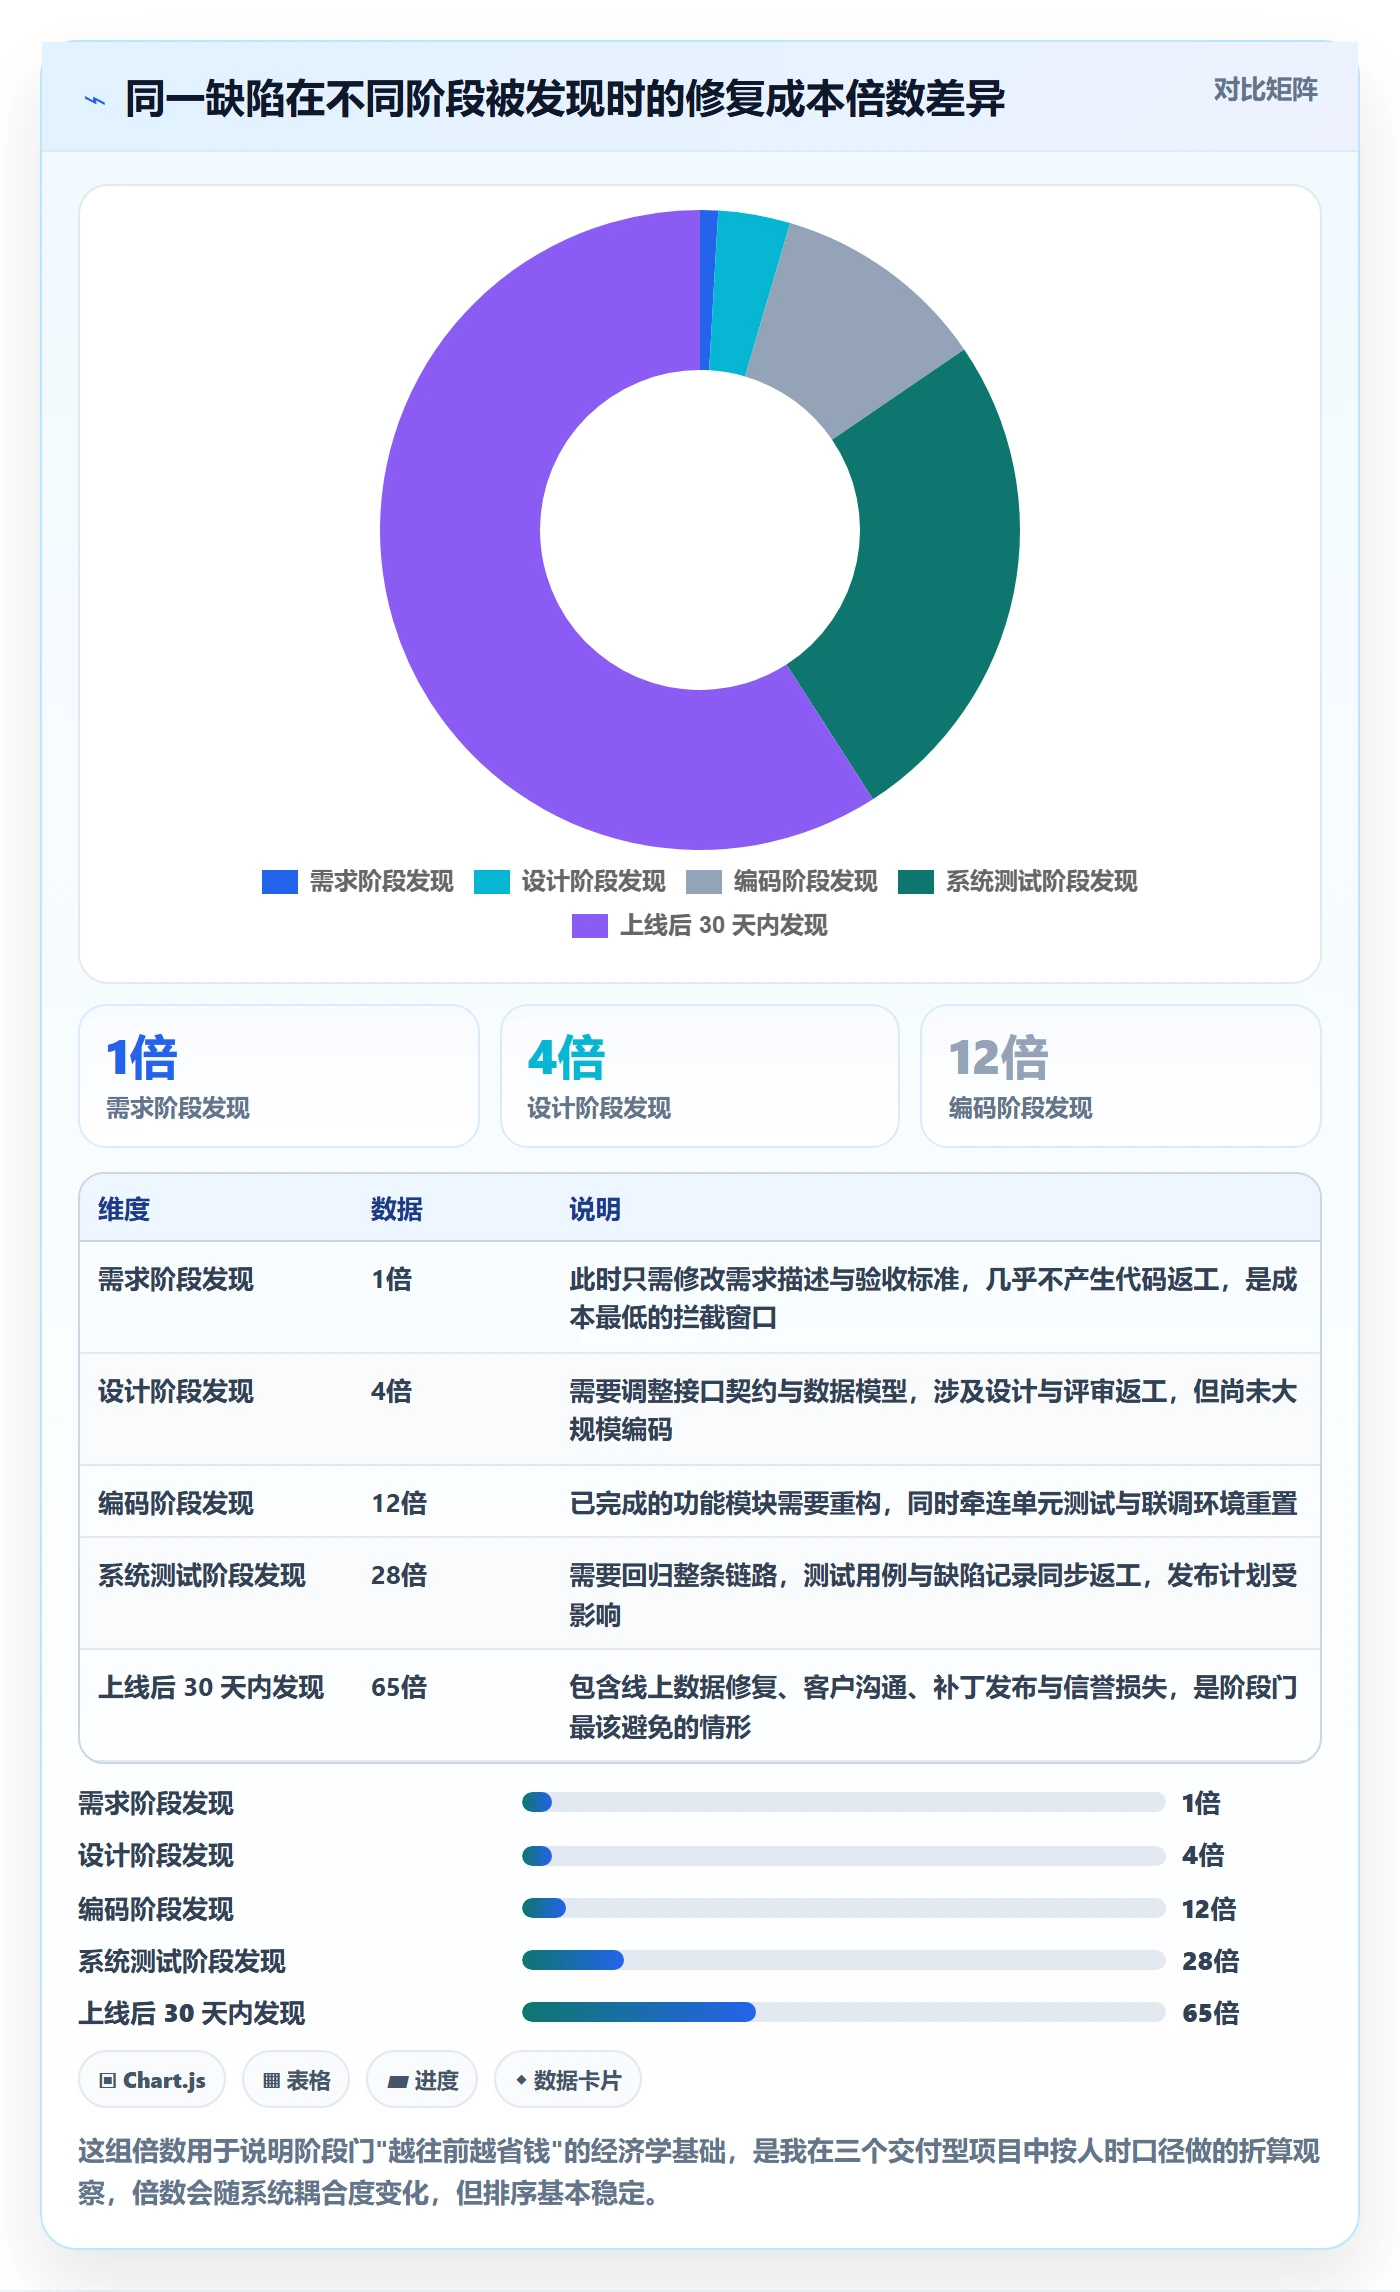Toggle the green 系统测试阶段发现 legend swatch
Viewport: 1400px width, 2292px height.
(916, 882)
